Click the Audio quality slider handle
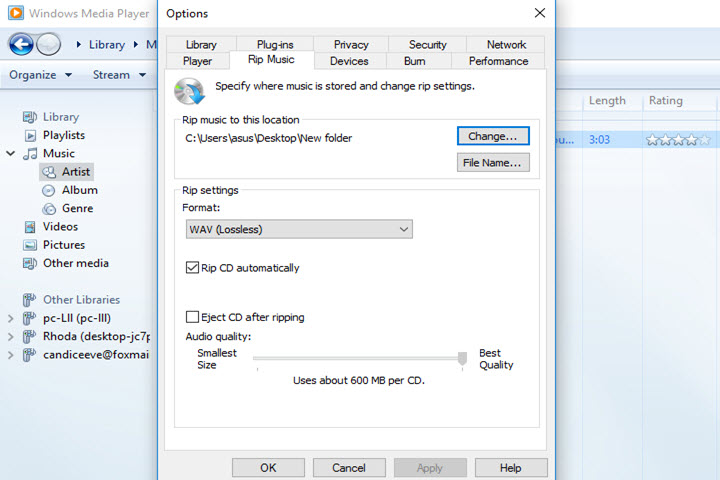The width and height of the screenshot is (720, 480). click(462, 358)
